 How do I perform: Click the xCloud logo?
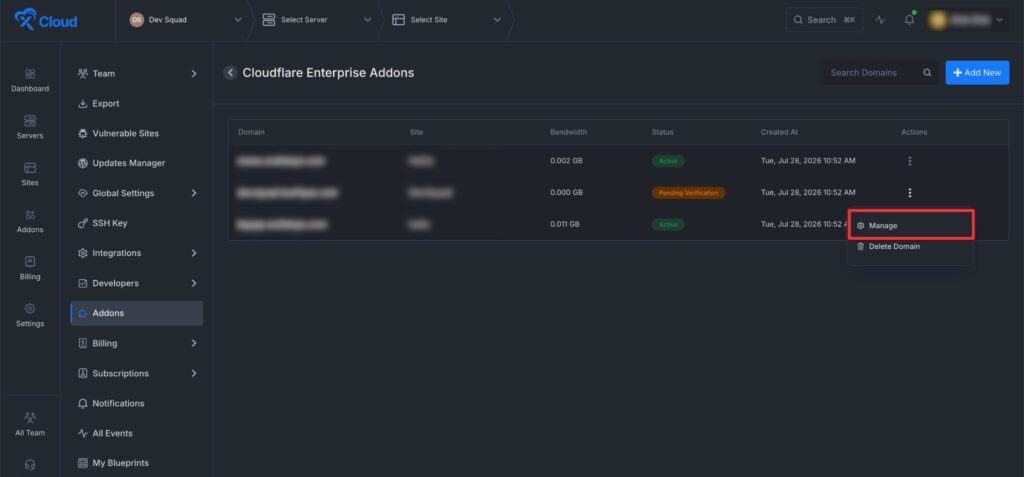coord(46,20)
